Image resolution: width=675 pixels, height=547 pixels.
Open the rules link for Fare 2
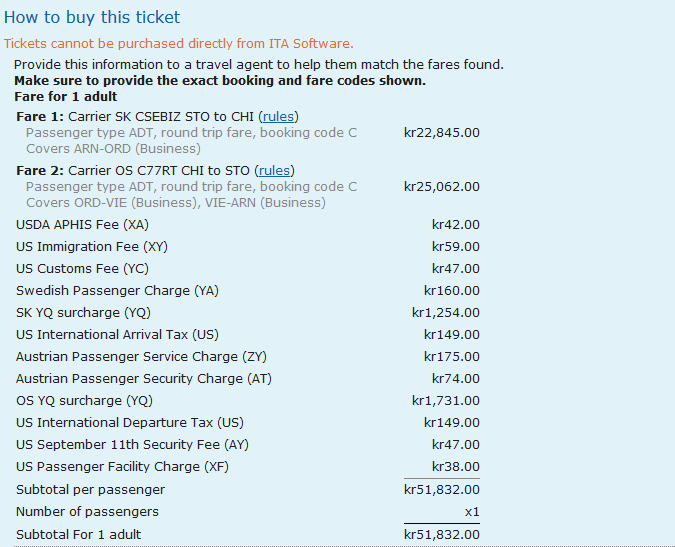(x=274, y=170)
